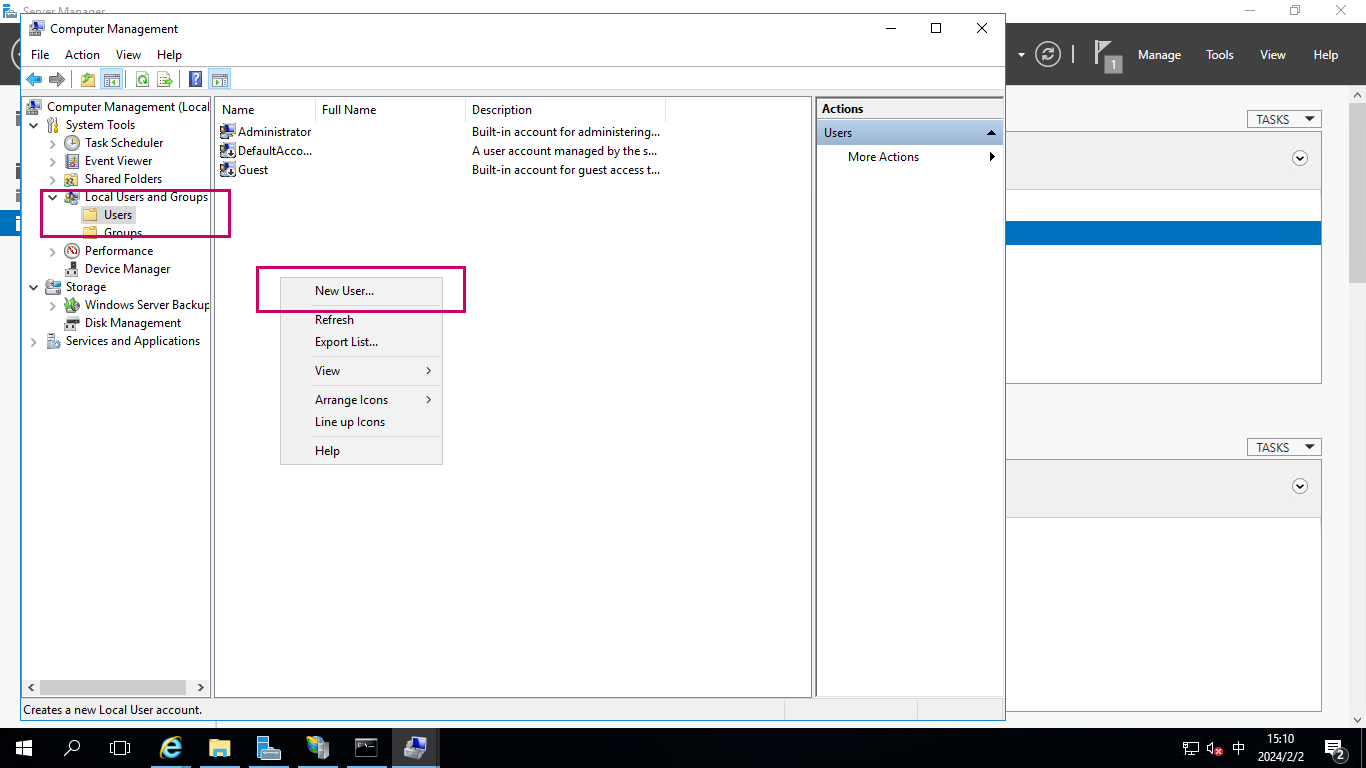Sort by the Name column header
The image size is (1366, 768).
[x=266, y=110]
